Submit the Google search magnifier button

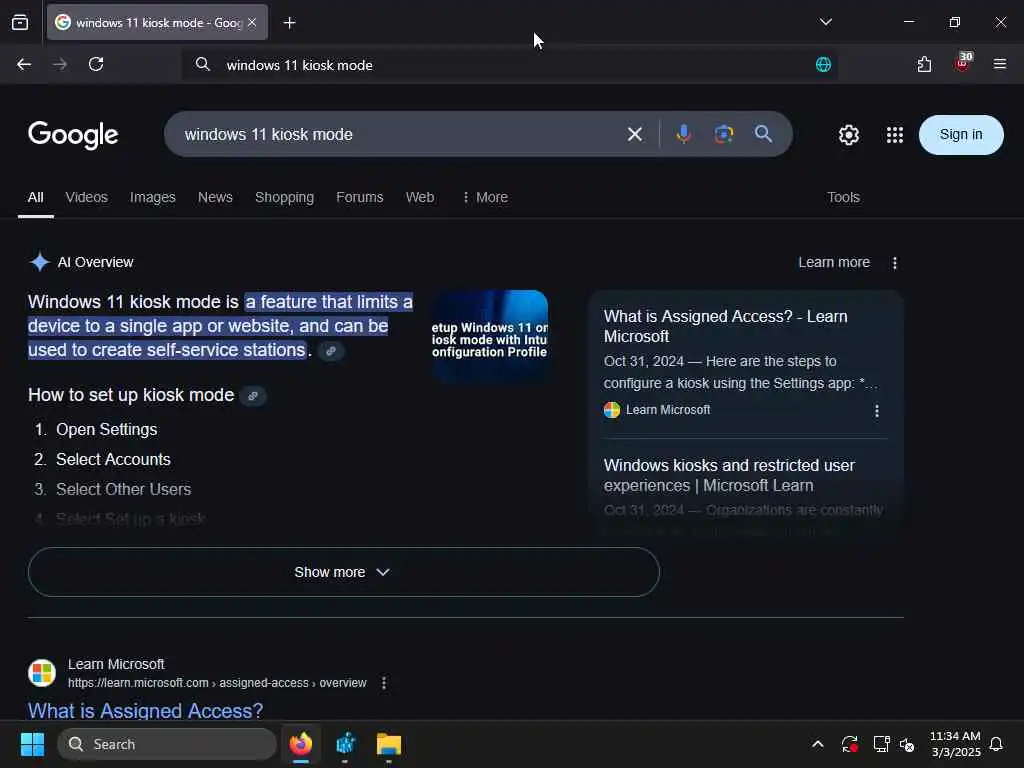pyautogui.click(x=763, y=134)
